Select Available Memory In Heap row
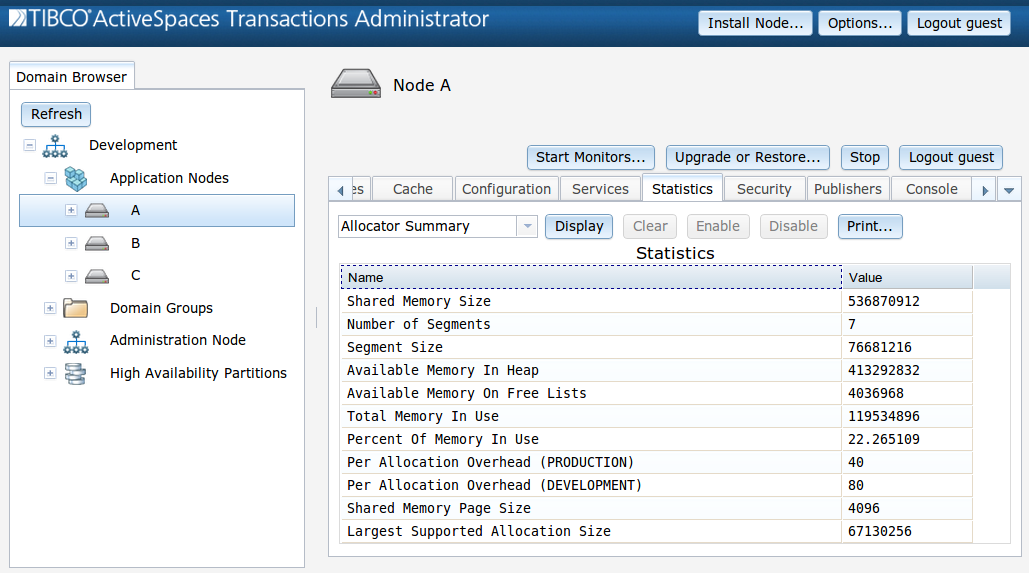The image size is (1029, 573). (656, 370)
